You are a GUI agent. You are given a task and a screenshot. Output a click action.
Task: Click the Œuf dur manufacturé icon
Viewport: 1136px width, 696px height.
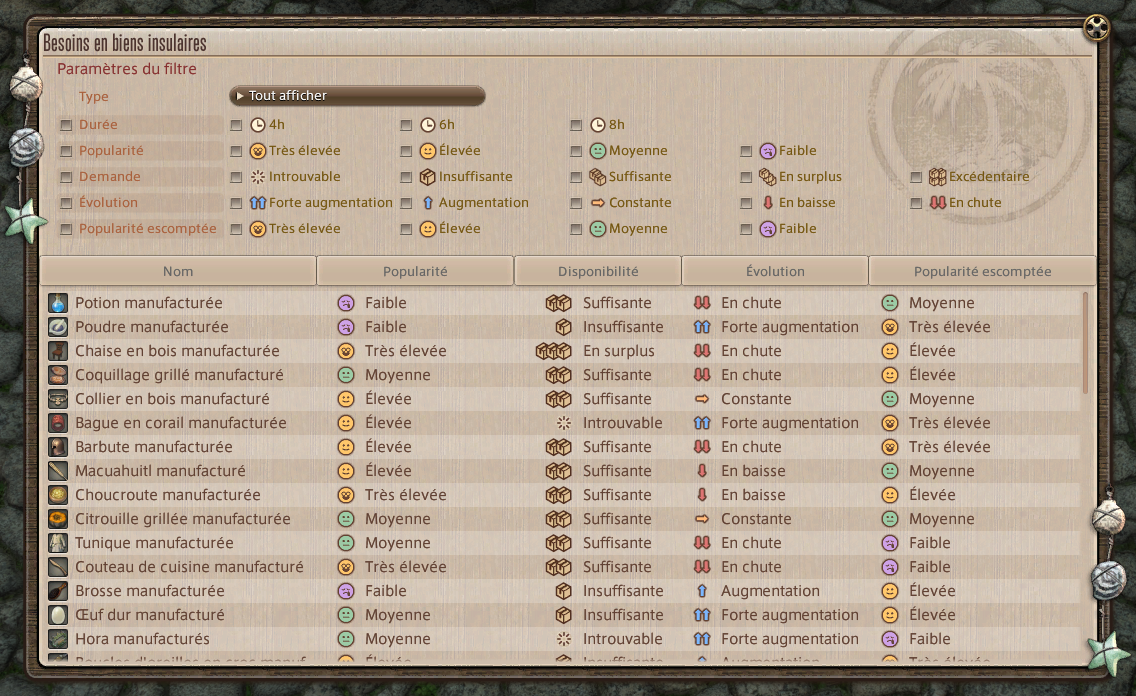(58, 615)
